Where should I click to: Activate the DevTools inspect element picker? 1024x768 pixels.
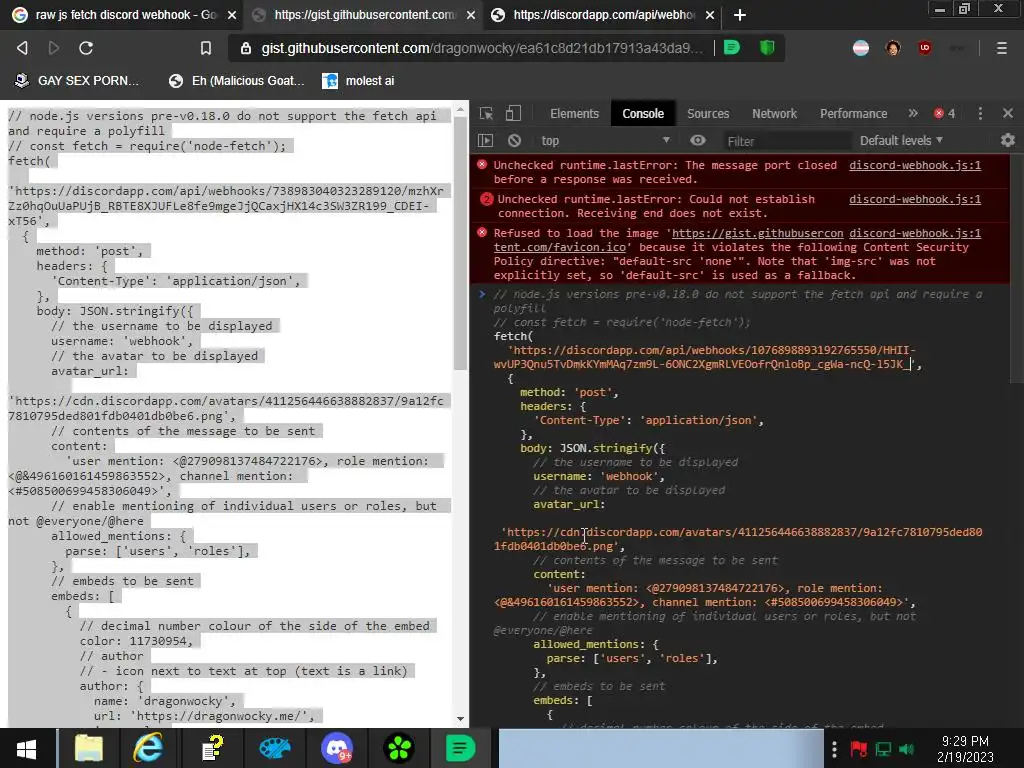coord(487,114)
